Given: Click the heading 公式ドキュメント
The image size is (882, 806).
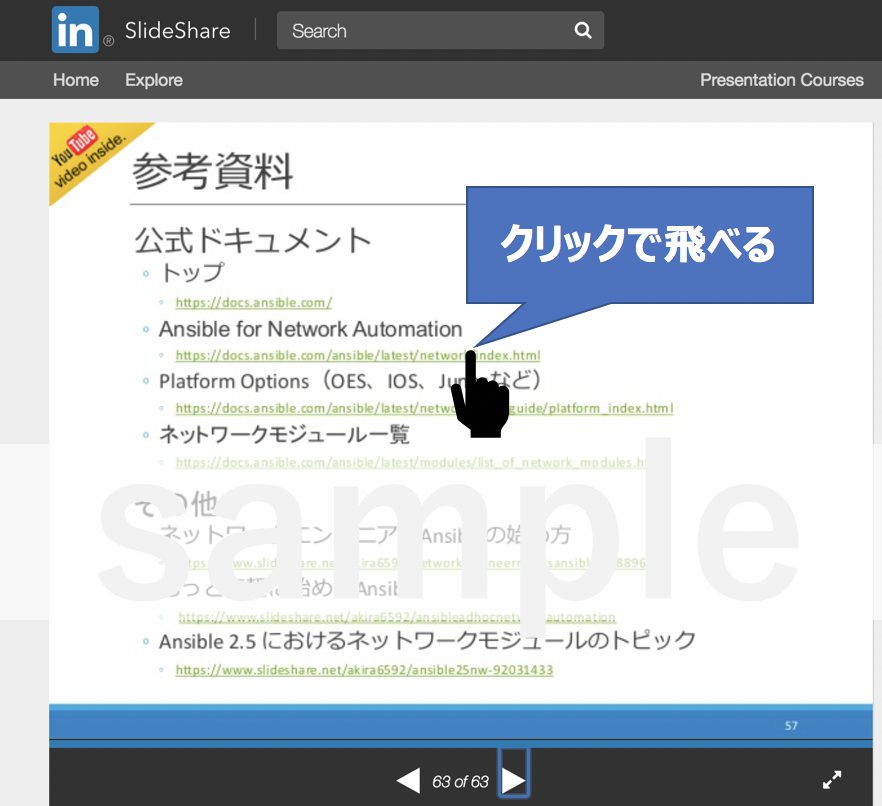Looking at the screenshot, I should (253, 240).
